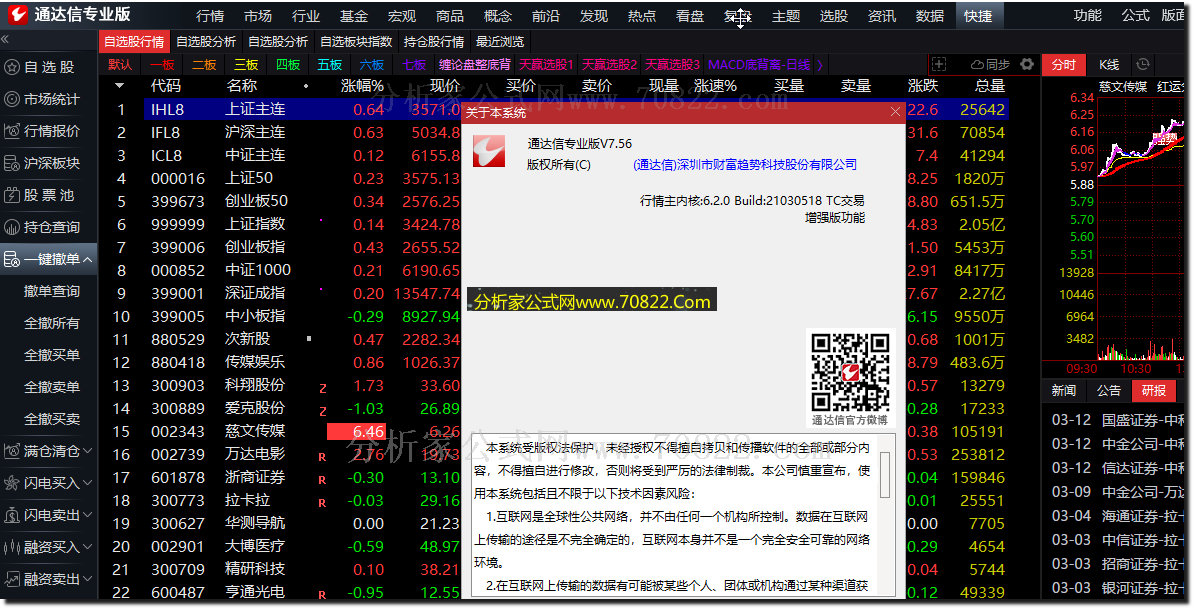Select the 缠论盘整底背 tab
Screen dimensions: 1194x608
(474, 65)
